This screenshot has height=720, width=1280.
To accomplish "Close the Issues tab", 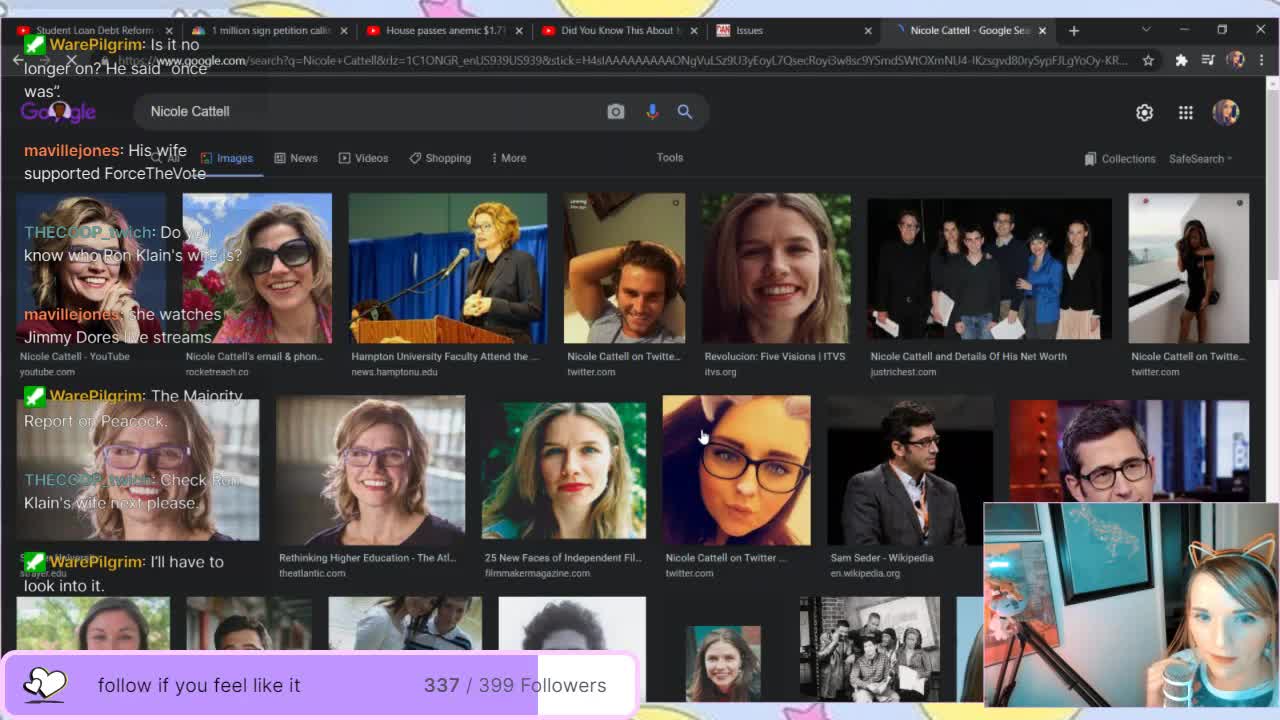I will coord(868,31).
